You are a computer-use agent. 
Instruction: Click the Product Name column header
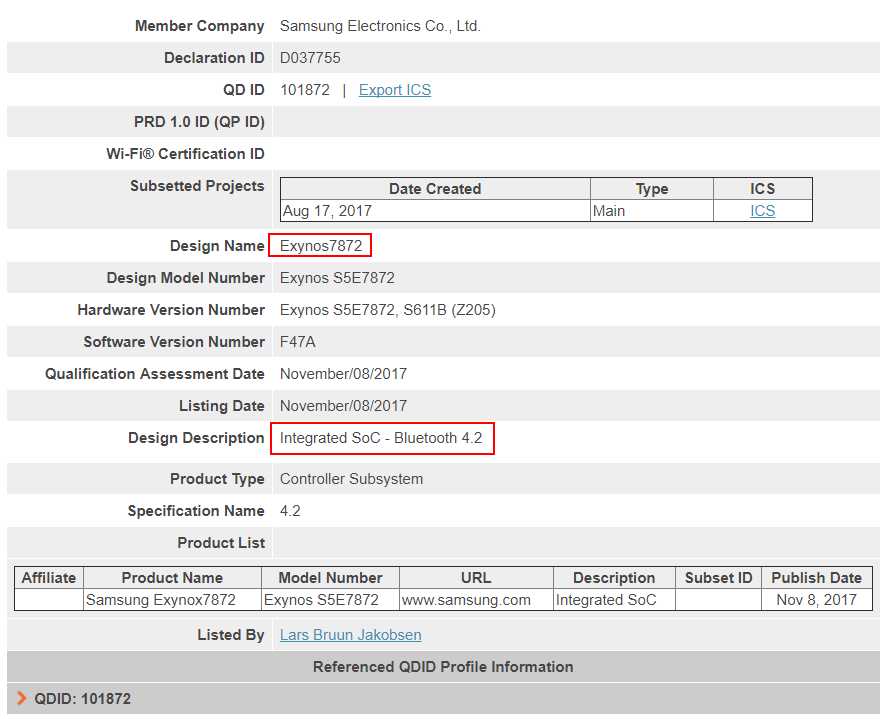point(172,578)
